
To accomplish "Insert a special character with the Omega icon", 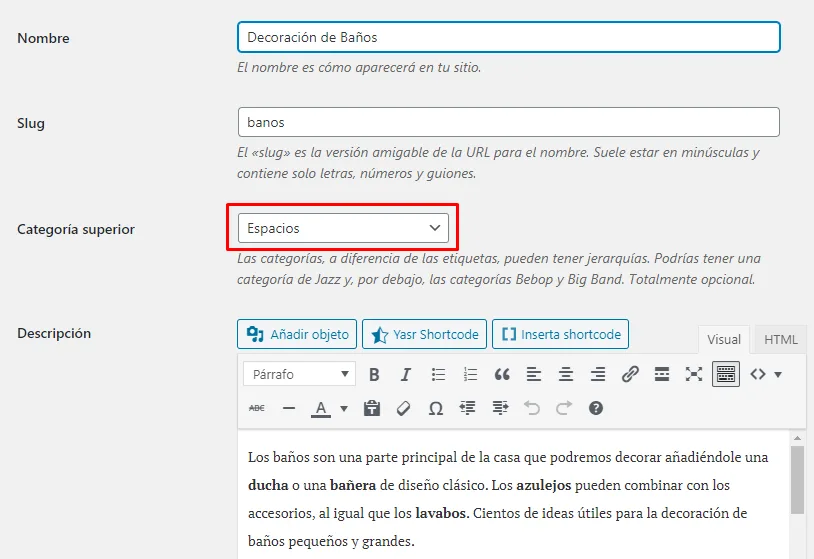I will pyautogui.click(x=435, y=408).
